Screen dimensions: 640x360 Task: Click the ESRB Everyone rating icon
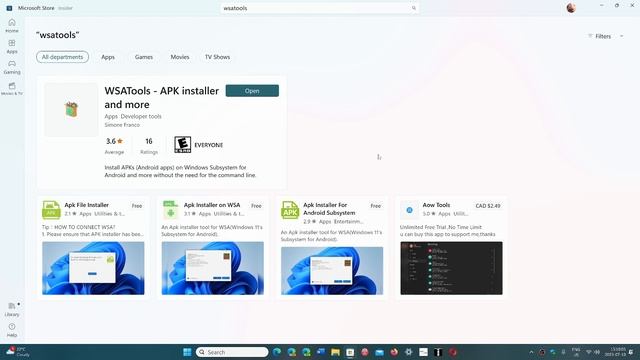[182, 145]
